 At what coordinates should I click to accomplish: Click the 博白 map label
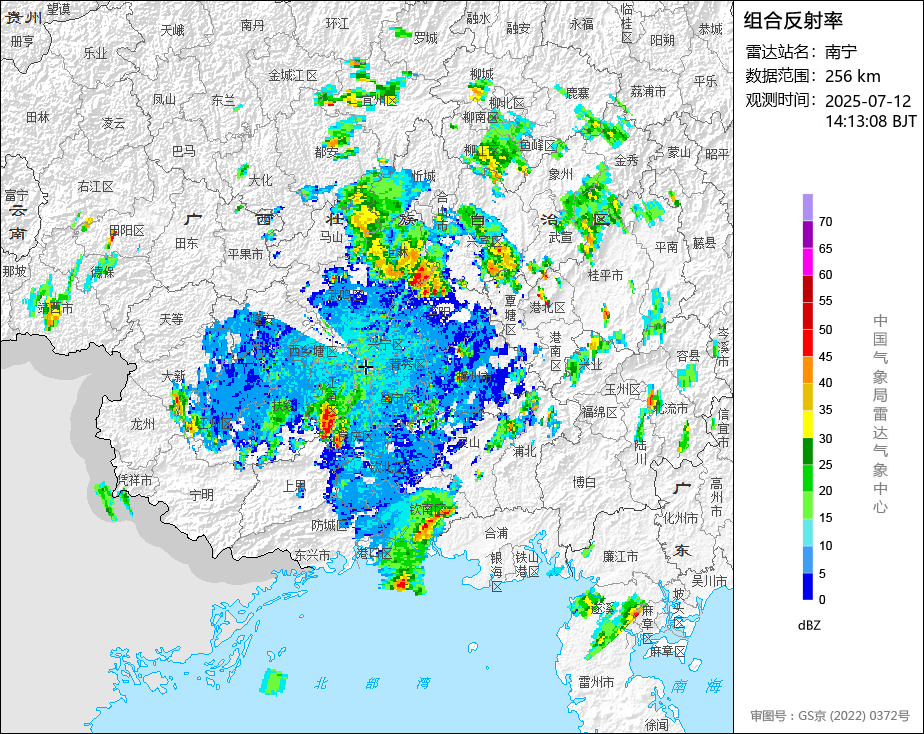click(584, 482)
